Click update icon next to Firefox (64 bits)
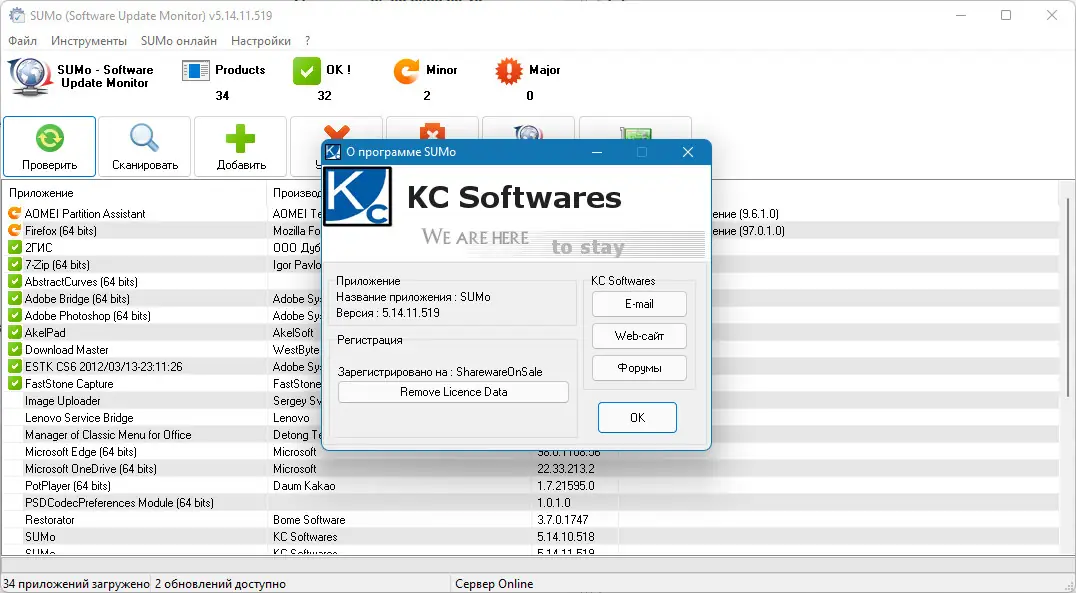The width and height of the screenshot is (1076, 593). [x=14, y=231]
